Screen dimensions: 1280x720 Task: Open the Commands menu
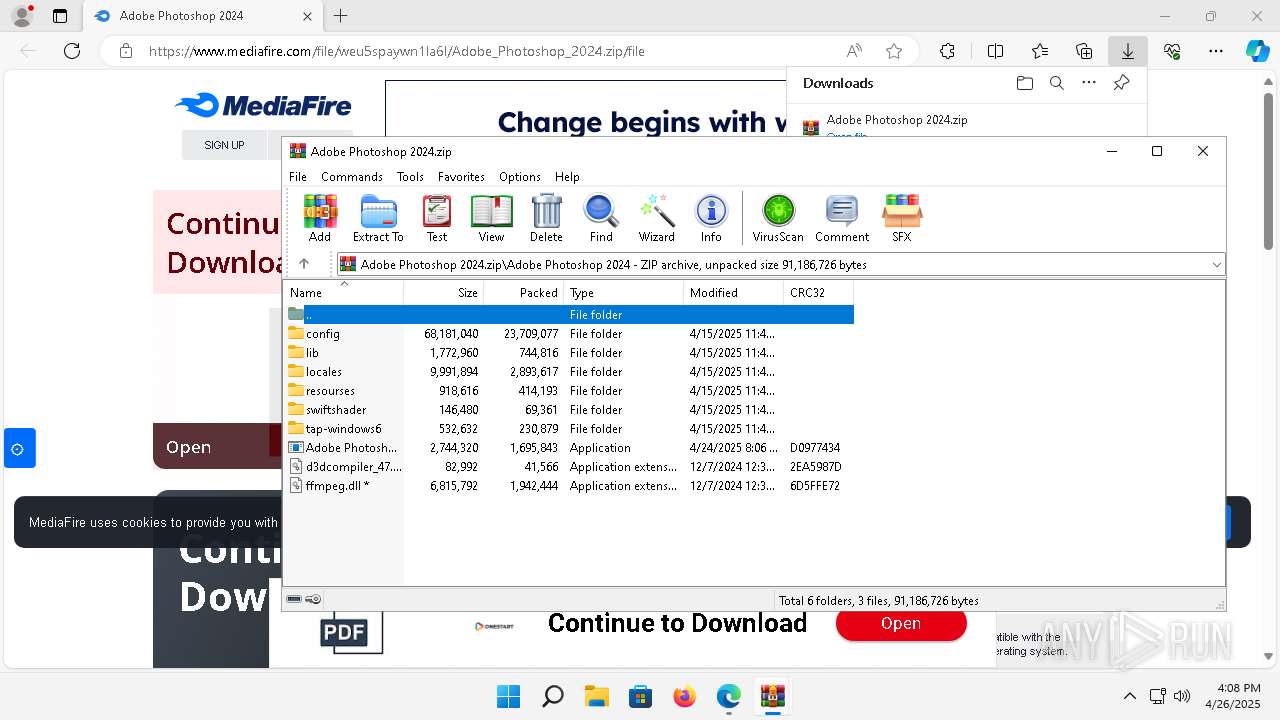[x=352, y=176]
